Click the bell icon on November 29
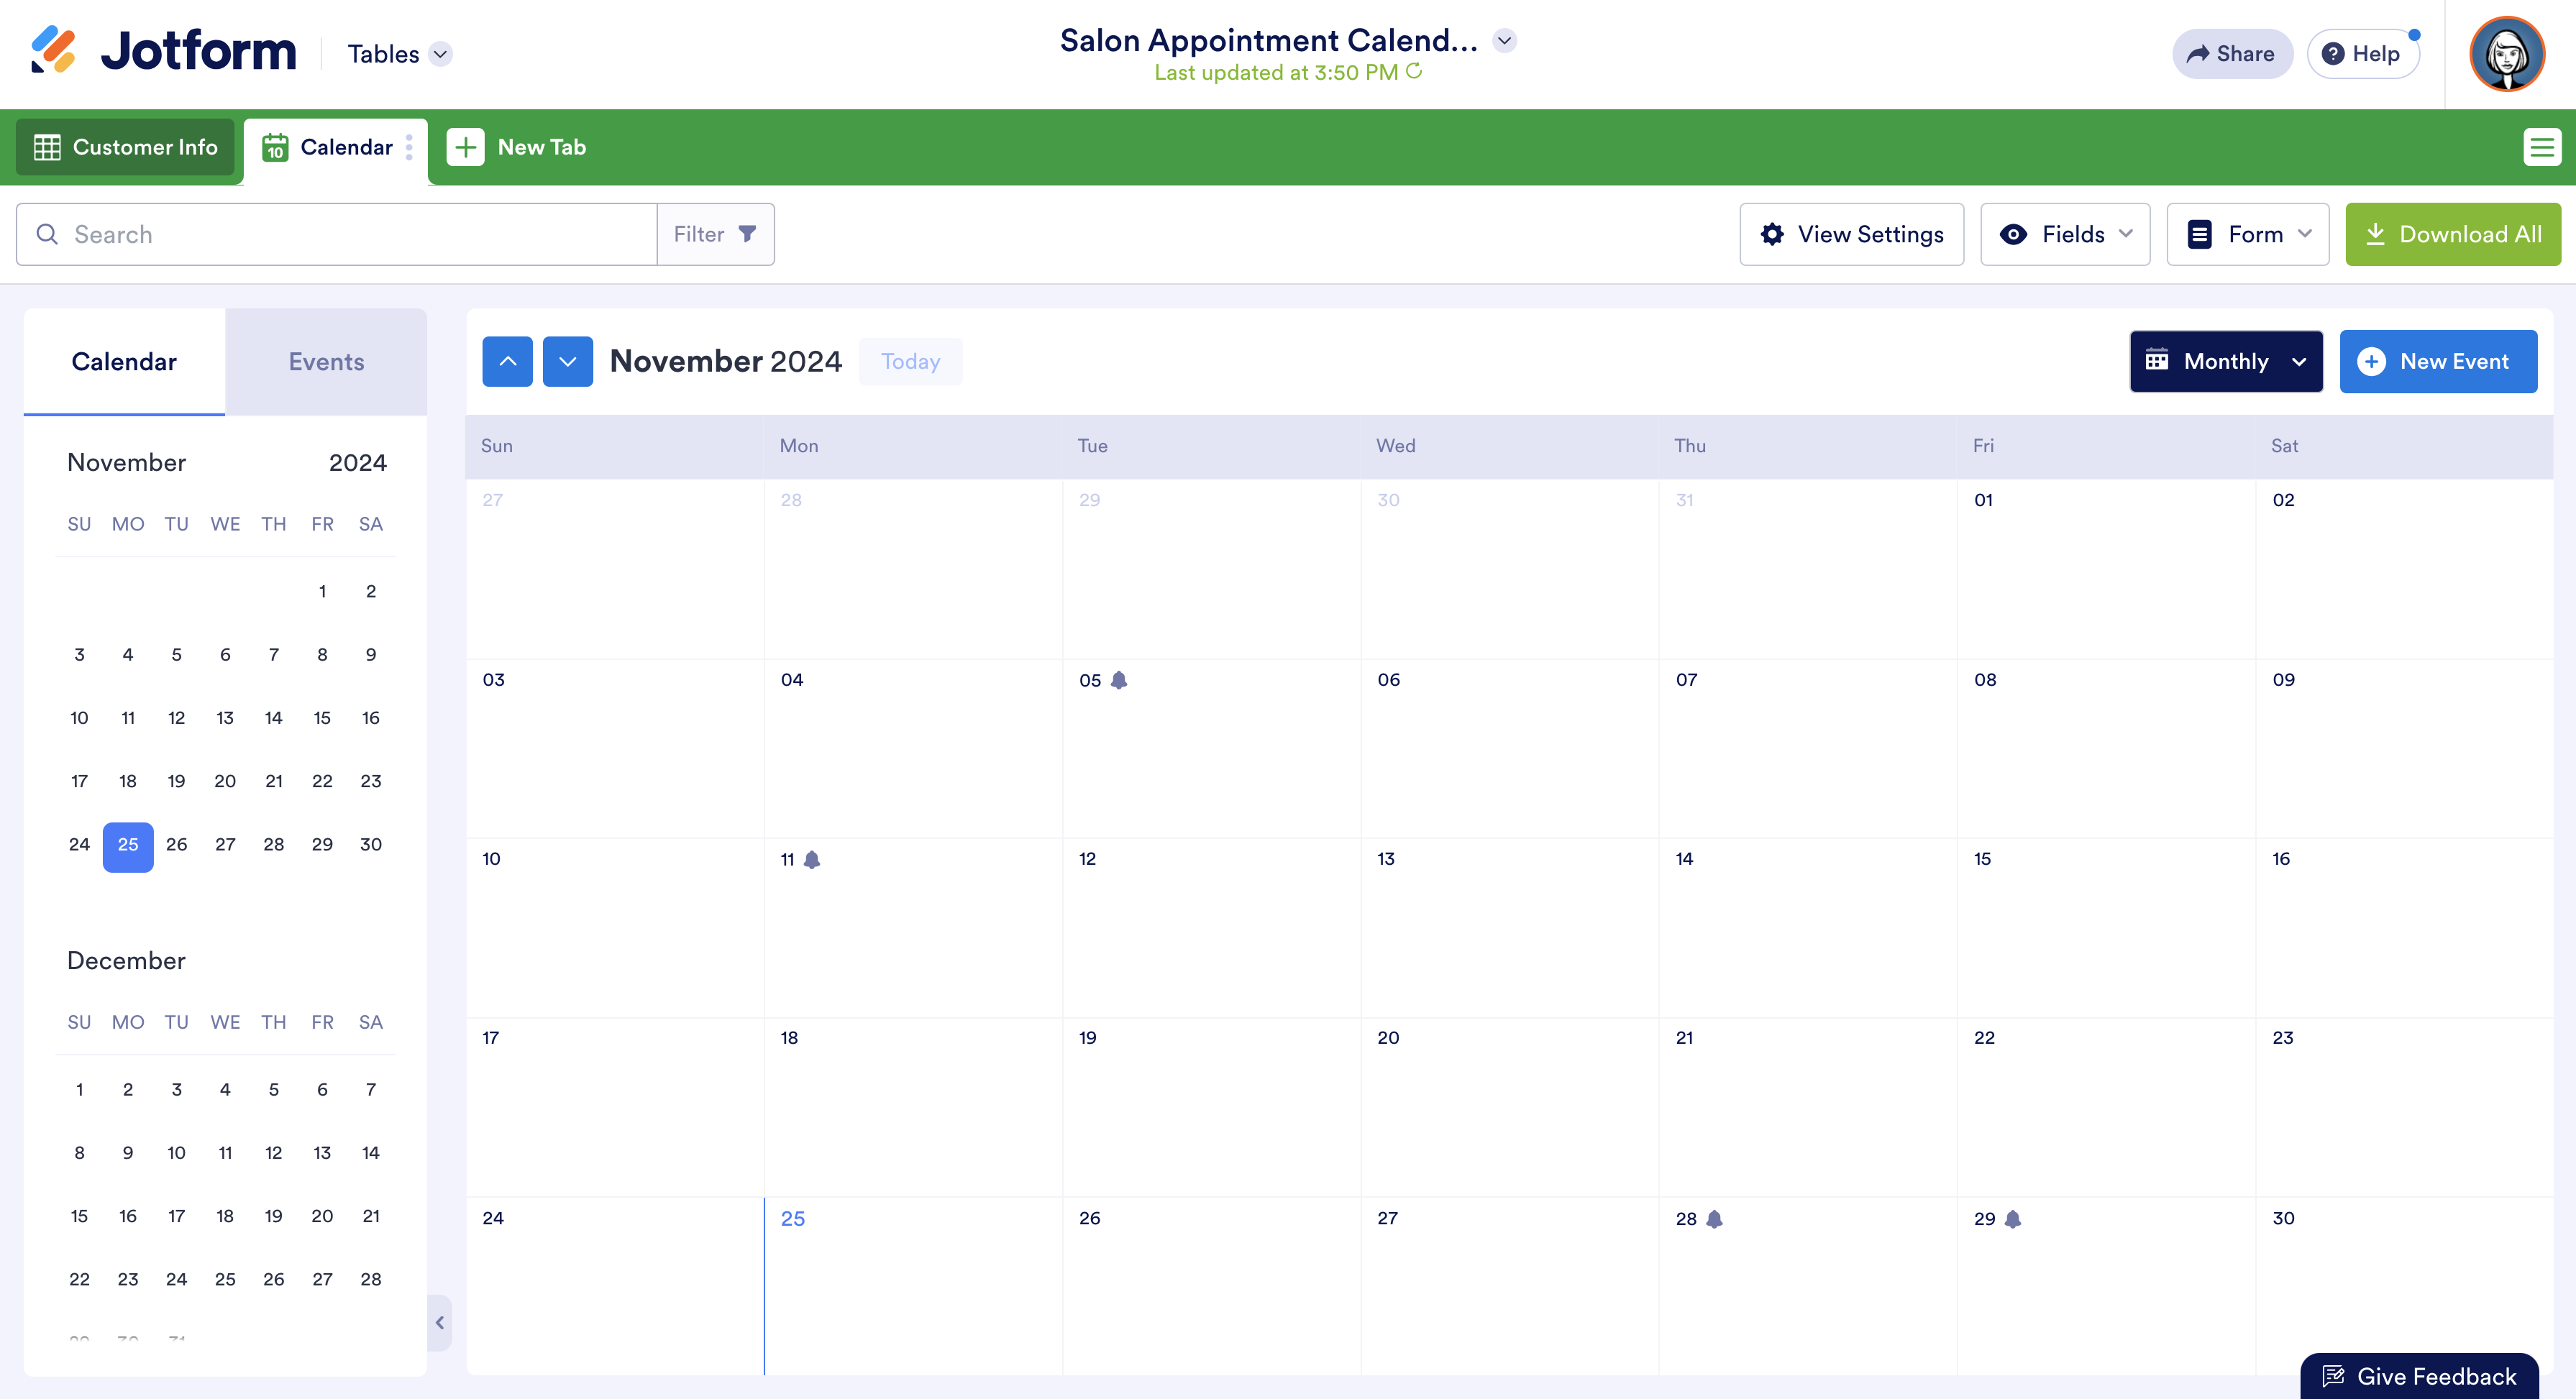 [2013, 1218]
